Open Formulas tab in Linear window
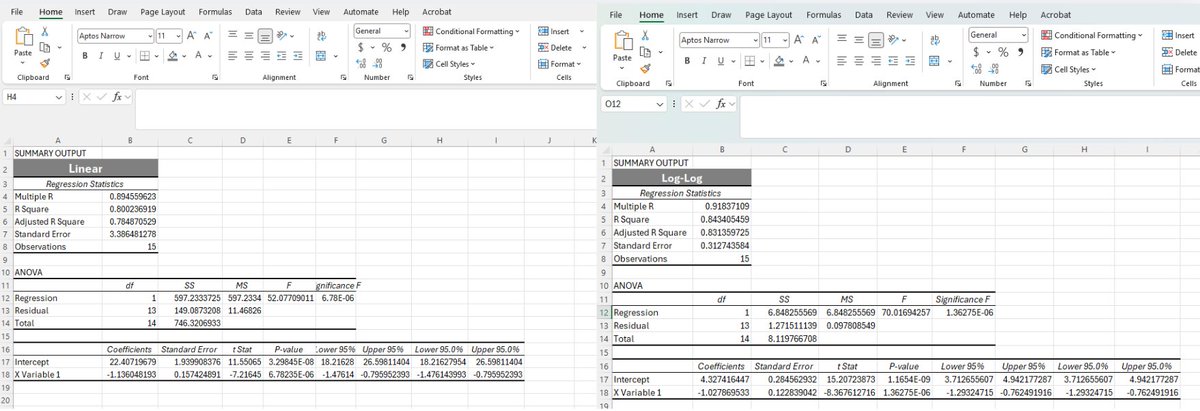This screenshot has height=411, width=1200. [215, 10]
